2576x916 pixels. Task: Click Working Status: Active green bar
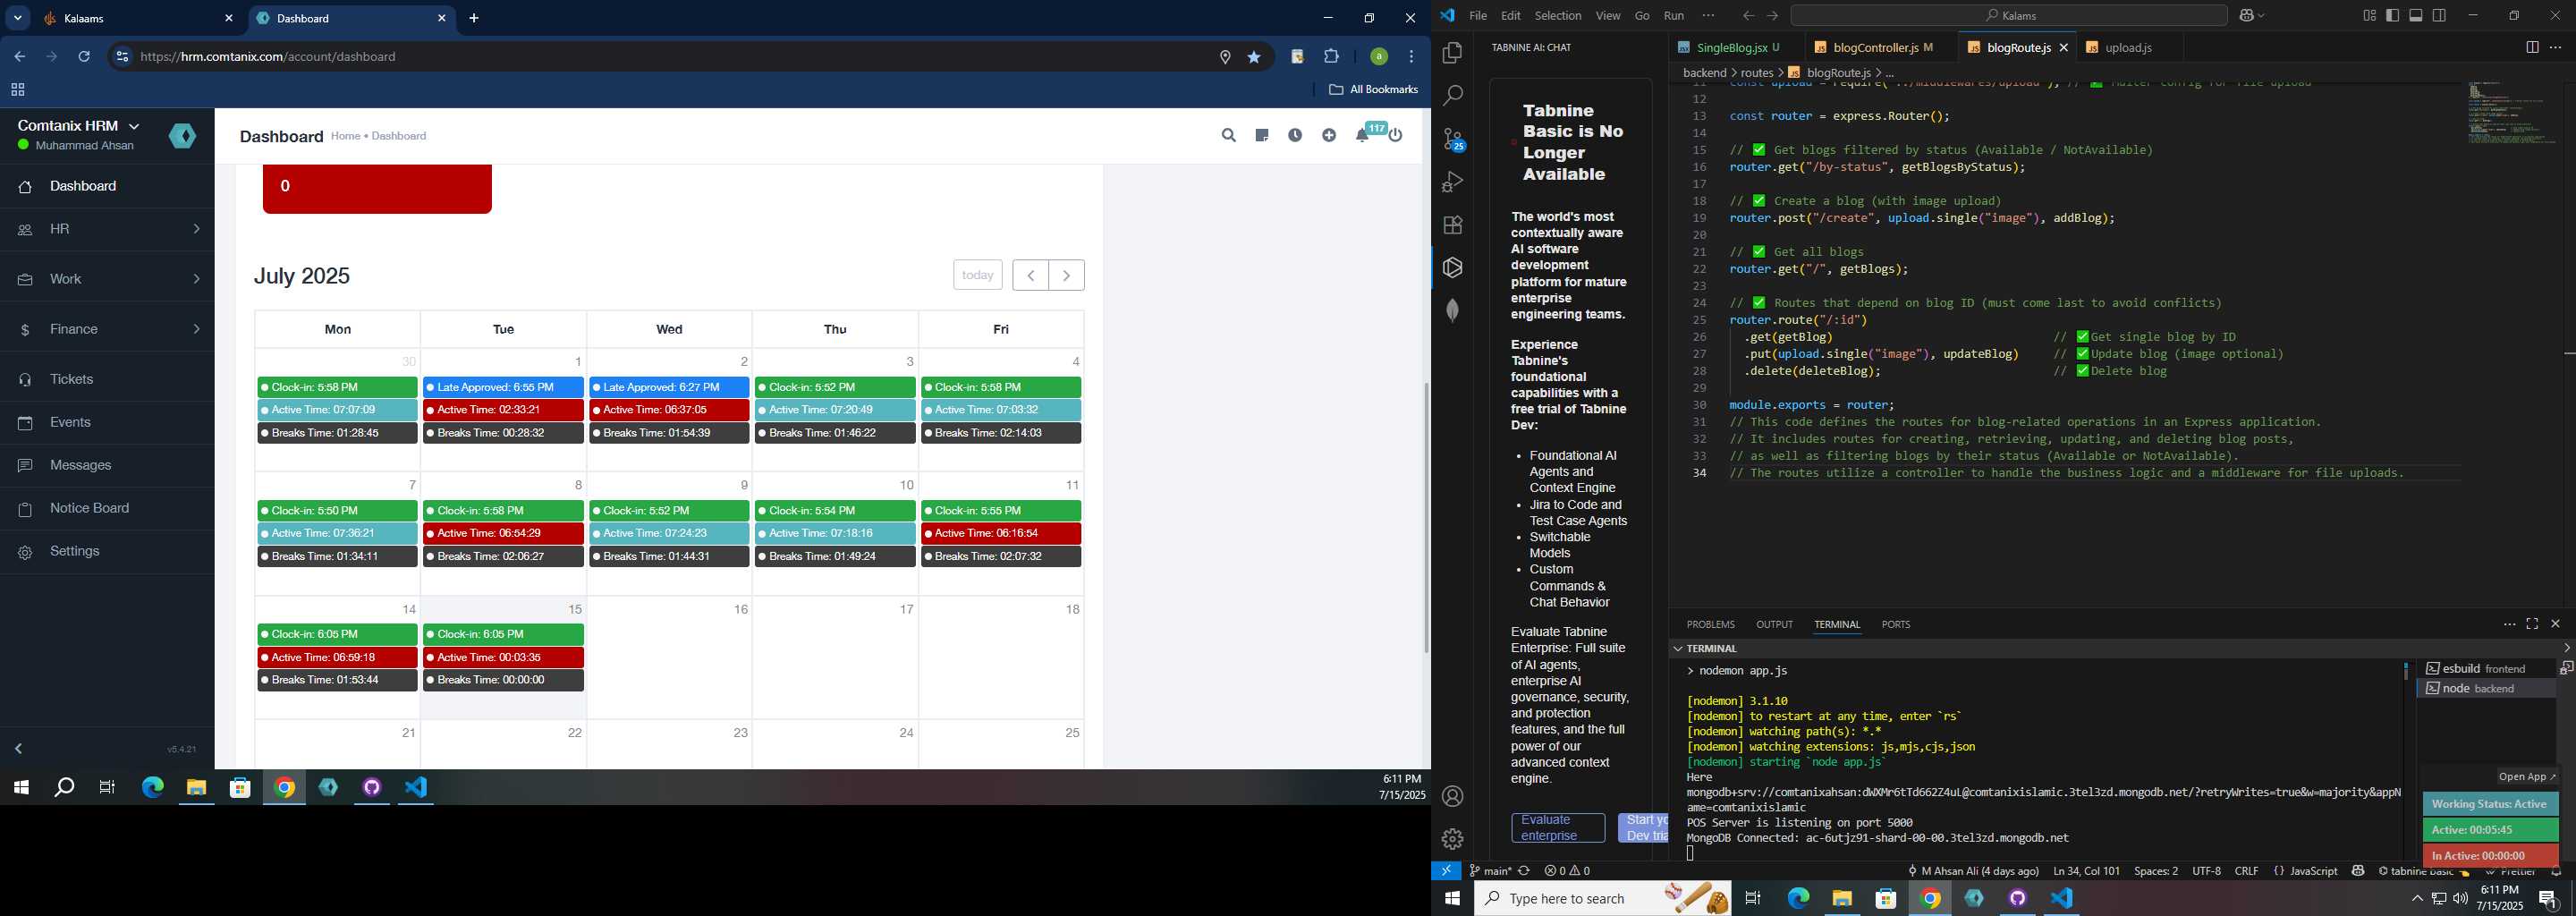click(2489, 804)
